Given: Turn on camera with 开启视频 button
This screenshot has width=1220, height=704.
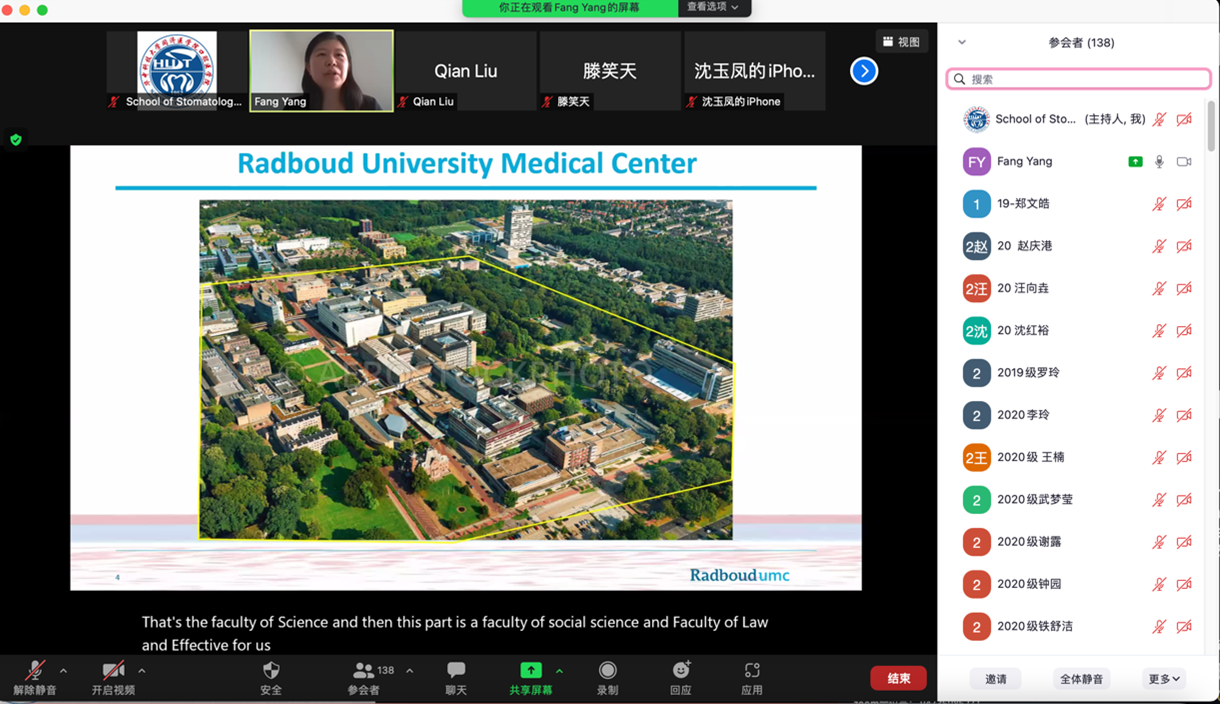Looking at the screenshot, I should coord(113,677).
